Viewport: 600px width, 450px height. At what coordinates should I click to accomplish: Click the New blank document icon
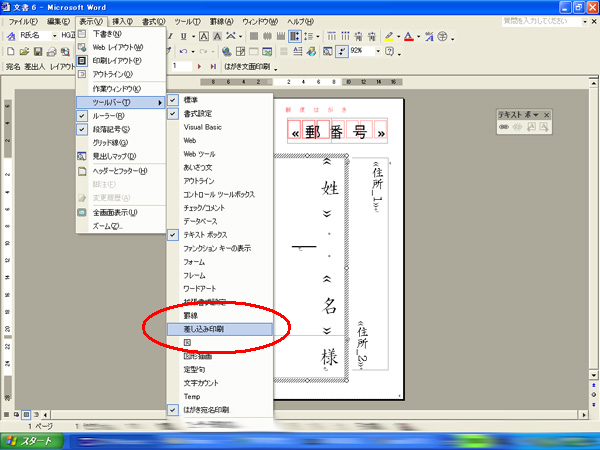point(11,51)
